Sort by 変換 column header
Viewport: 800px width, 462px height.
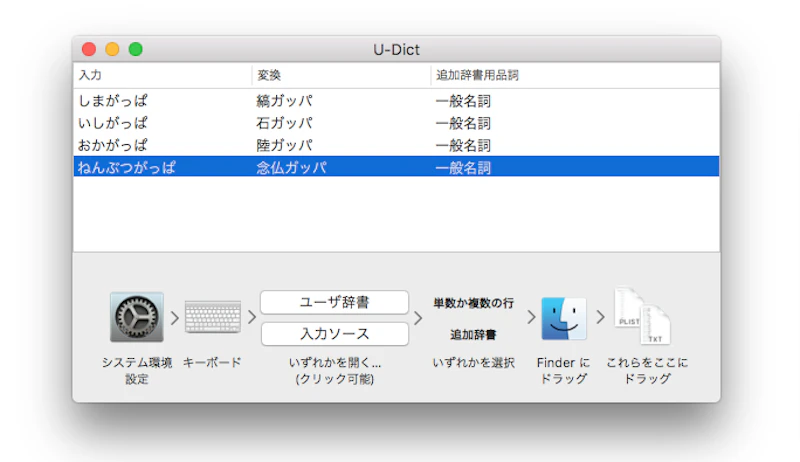pos(341,75)
